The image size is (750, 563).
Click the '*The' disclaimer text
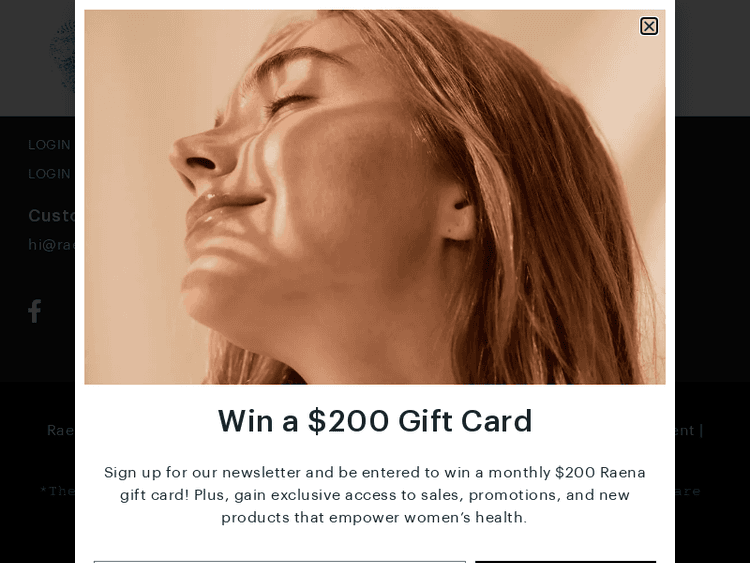pyautogui.click(x=57, y=491)
